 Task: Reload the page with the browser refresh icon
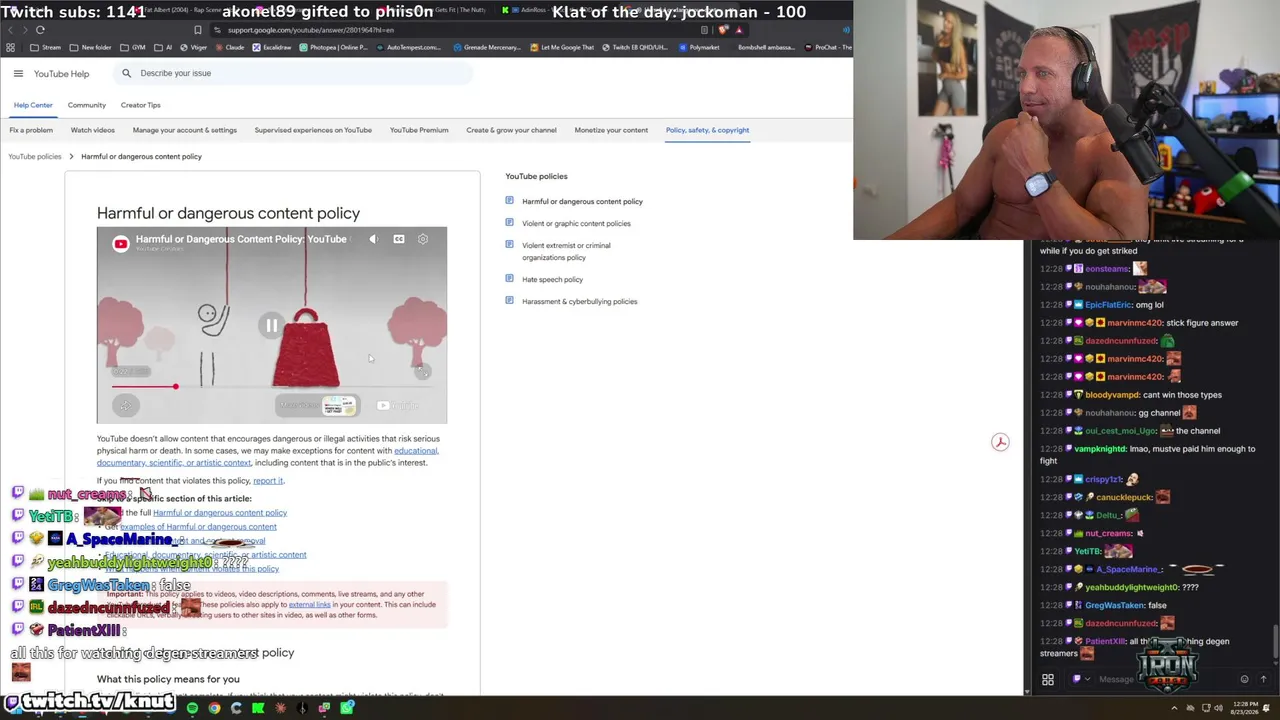(x=40, y=30)
